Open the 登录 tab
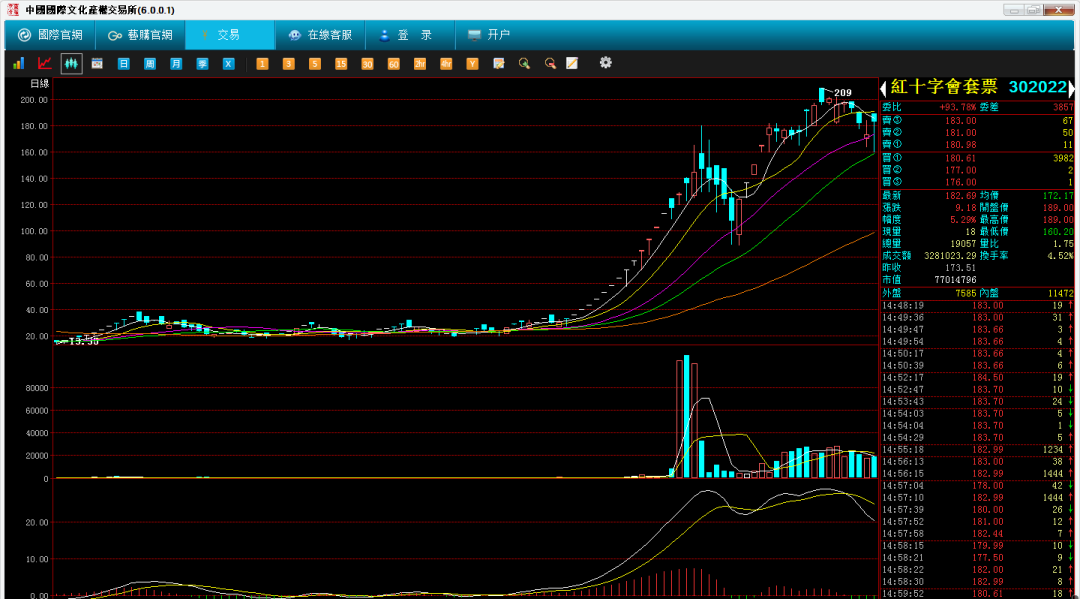Image resolution: width=1080 pixels, height=599 pixels. pos(410,34)
